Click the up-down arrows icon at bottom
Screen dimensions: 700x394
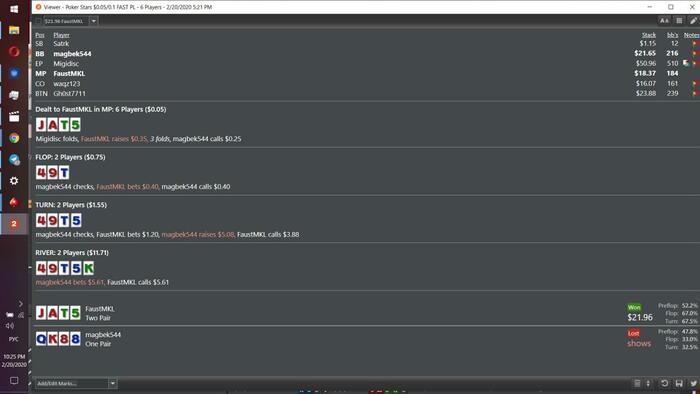[x=648, y=383]
